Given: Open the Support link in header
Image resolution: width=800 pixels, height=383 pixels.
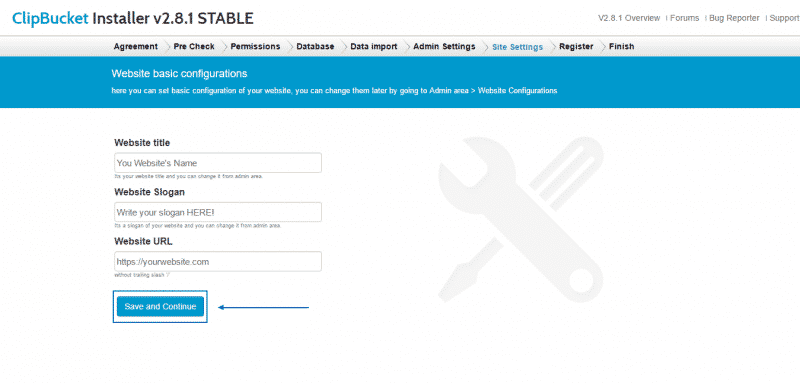Looking at the screenshot, I should tap(784, 18).
